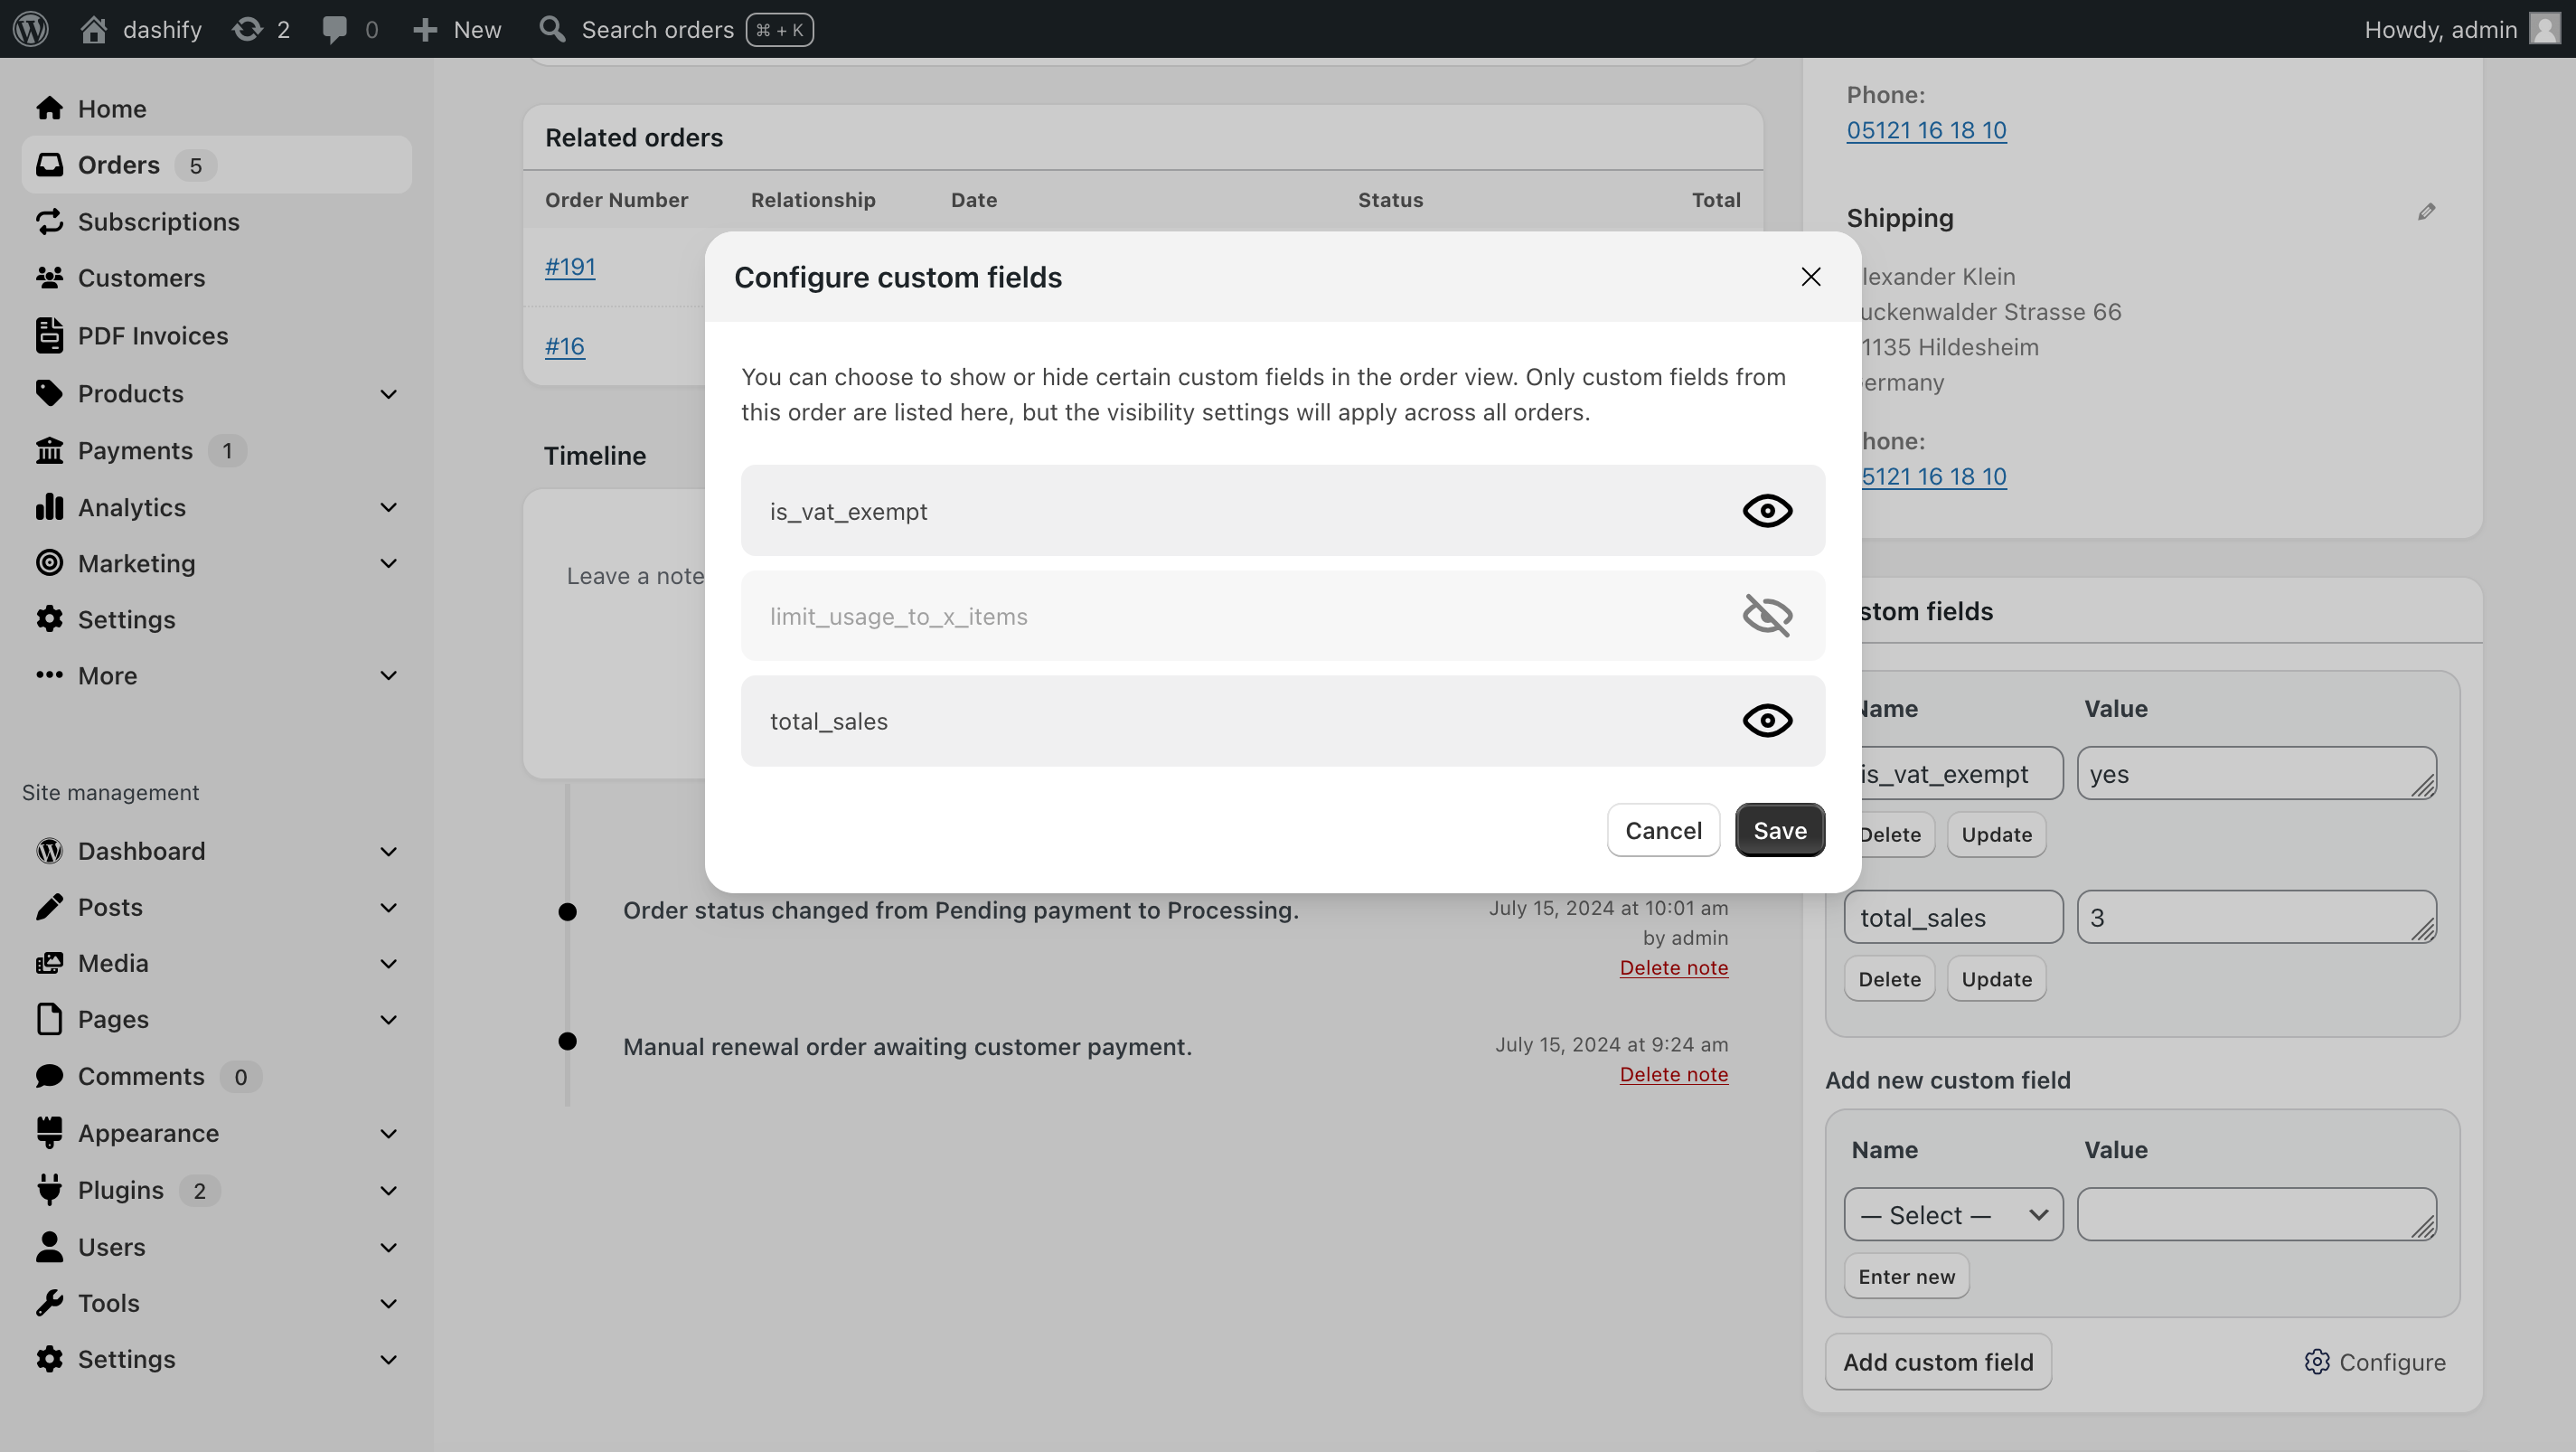Expand the Posts submenu chevron
The height and width of the screenshot is (1452, 2576).
pyautogui.click(x=389, y=908)
